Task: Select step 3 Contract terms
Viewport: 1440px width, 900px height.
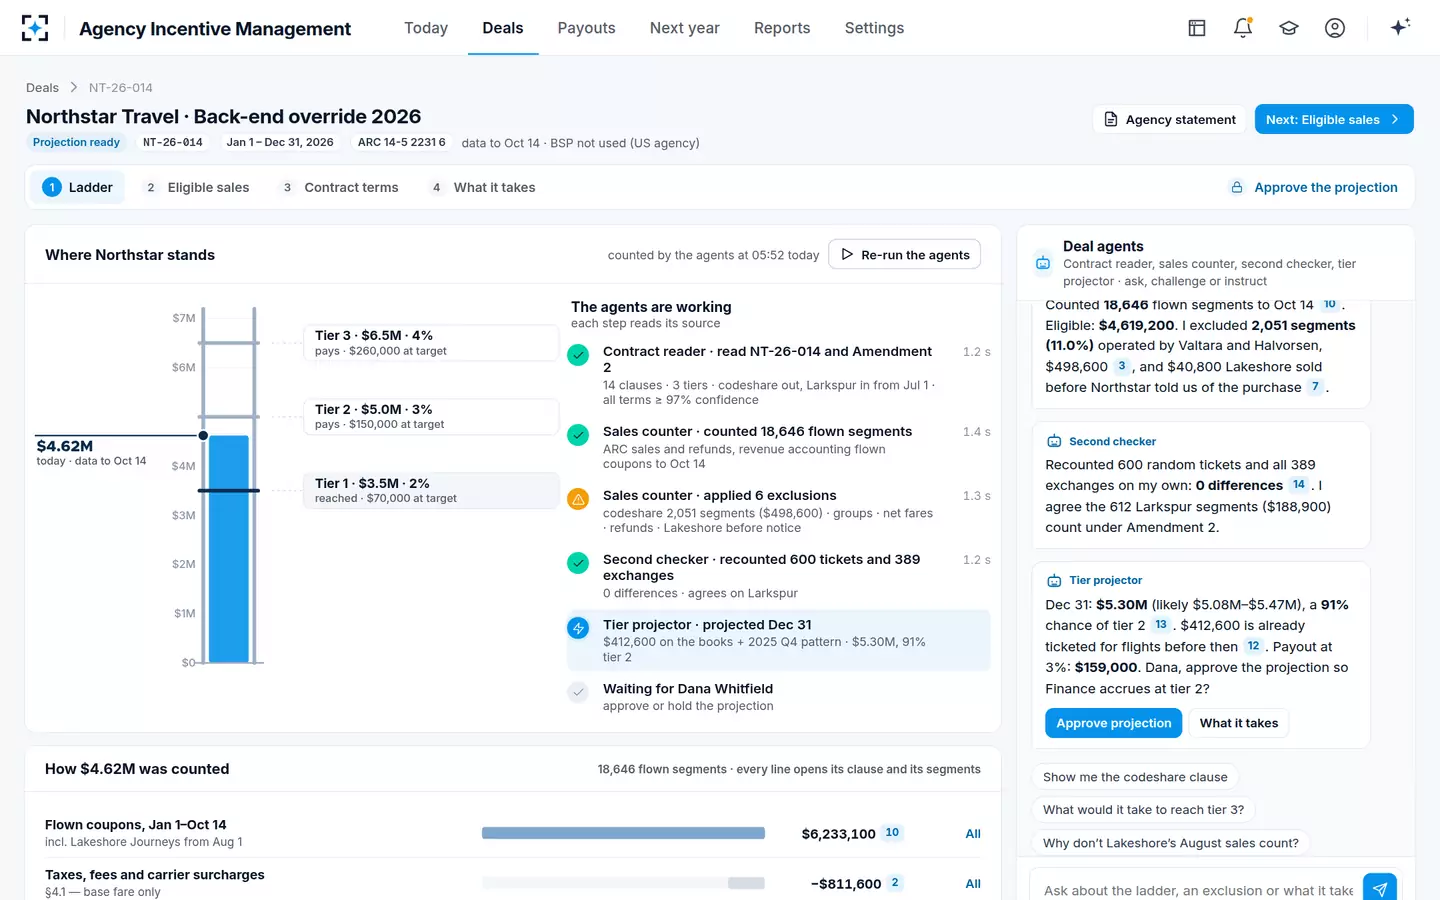Action: tap(340, 187)
